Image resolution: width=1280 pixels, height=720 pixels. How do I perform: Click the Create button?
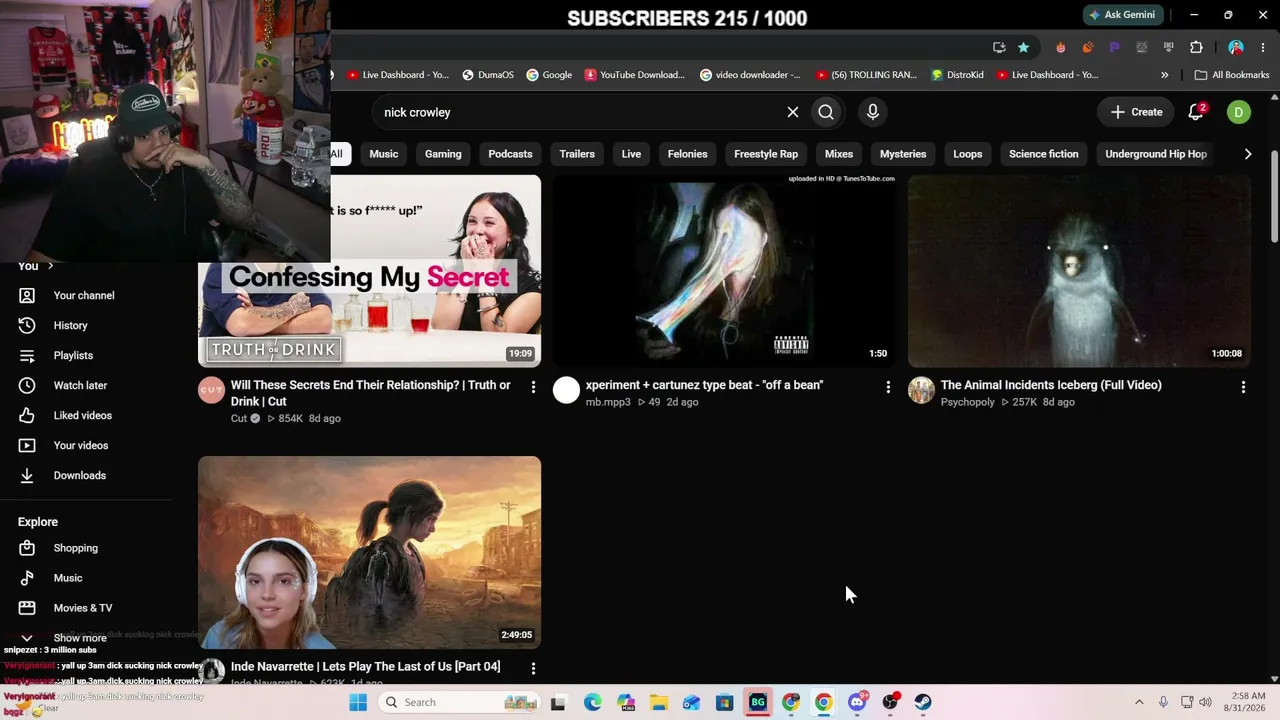click(x=1137, y=112)
